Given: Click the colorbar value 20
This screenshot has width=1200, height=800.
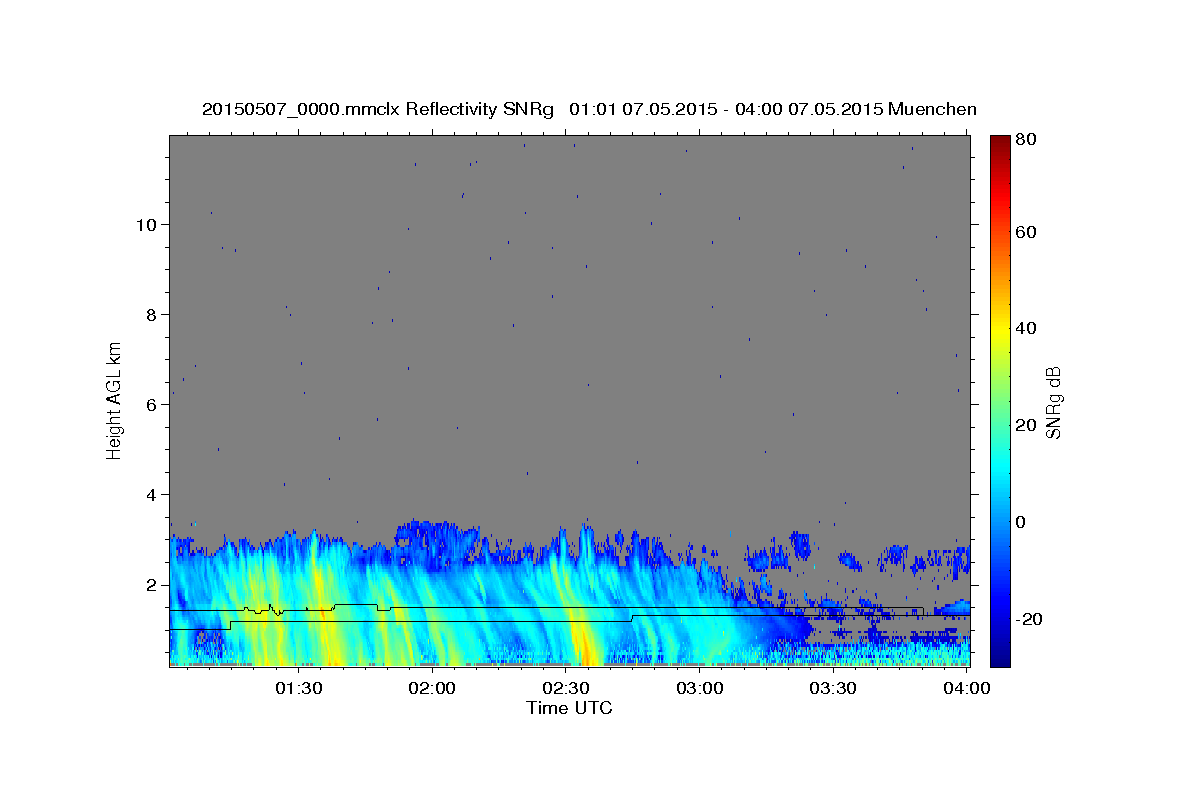Looking at the screenshot, I should pos(1025,425).
